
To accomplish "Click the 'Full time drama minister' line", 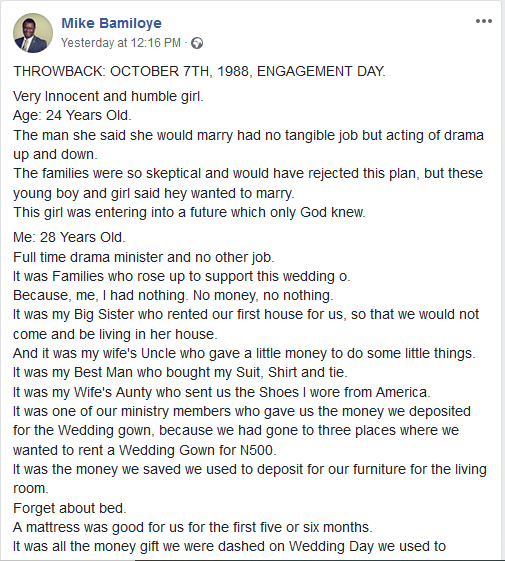I will pos(144,257).
